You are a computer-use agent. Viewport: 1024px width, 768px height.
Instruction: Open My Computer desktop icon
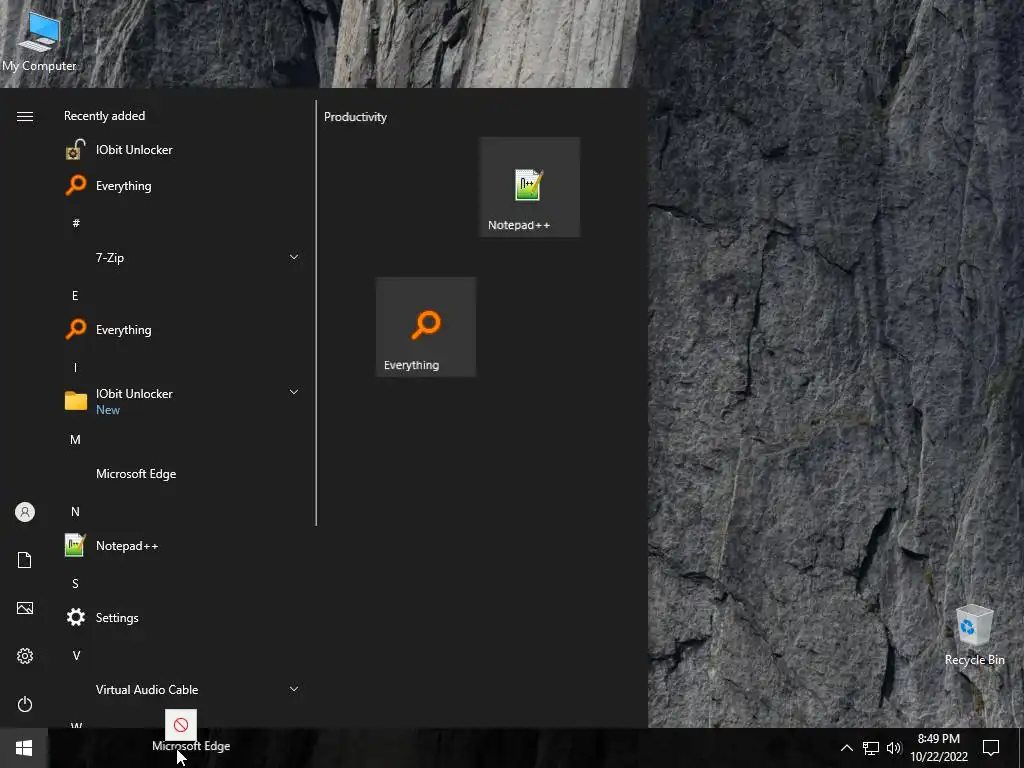(39, 42)
